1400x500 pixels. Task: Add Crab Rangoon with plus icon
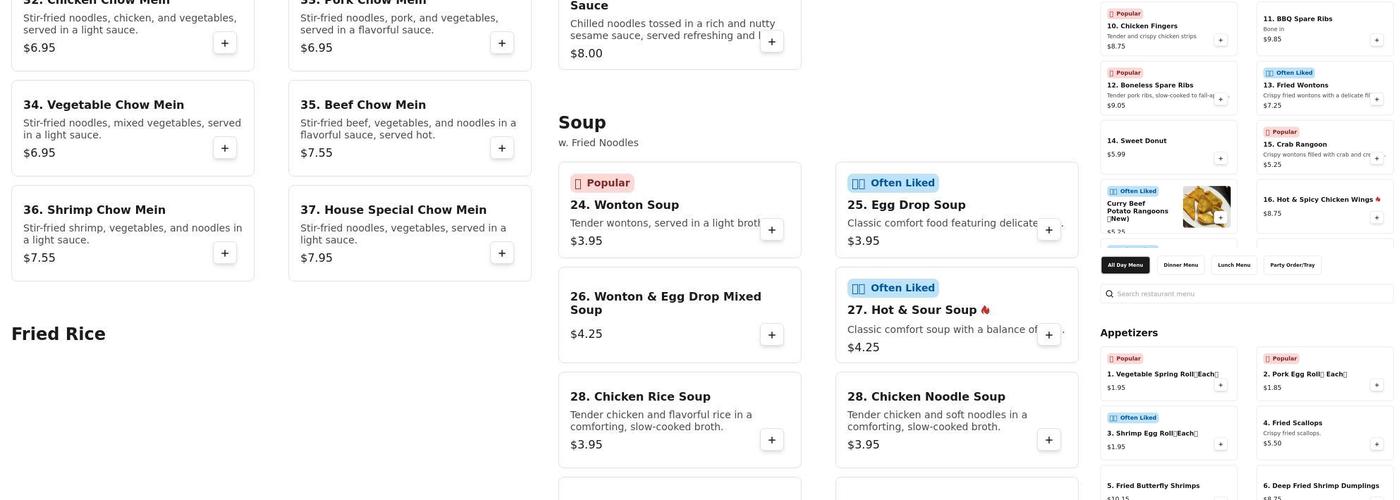pos(1376,158)
